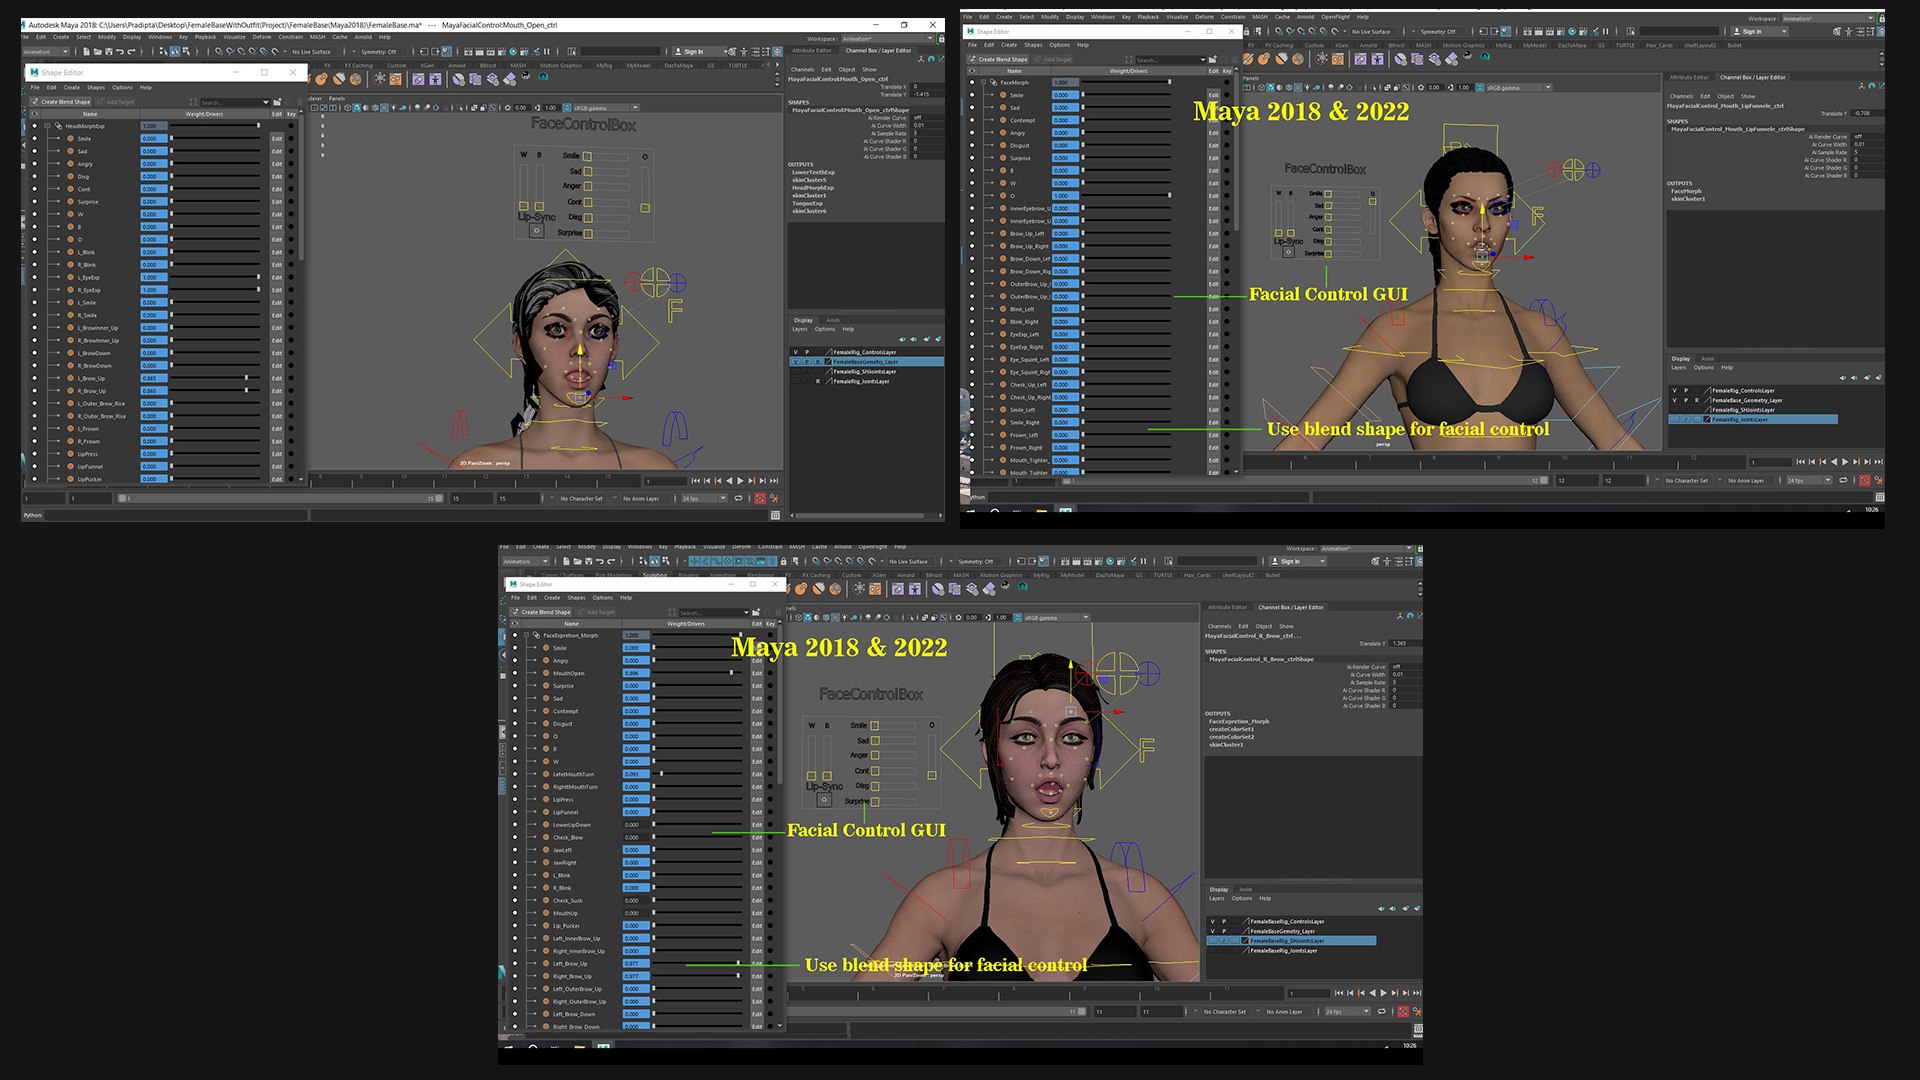Collapse FaceExpretion_Morph group in bottom Shape Editor
Viewport: 1920px width, 1080px height.
click(x=526, y=635)
